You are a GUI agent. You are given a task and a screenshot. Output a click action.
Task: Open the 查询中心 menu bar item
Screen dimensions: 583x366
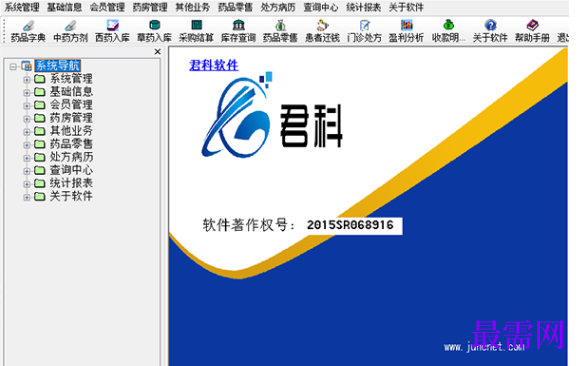point(321,7)
